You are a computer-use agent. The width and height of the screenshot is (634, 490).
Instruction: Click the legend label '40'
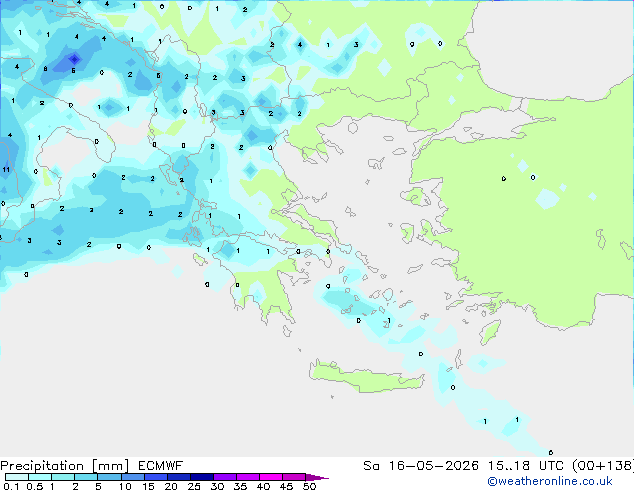(263, 486)
